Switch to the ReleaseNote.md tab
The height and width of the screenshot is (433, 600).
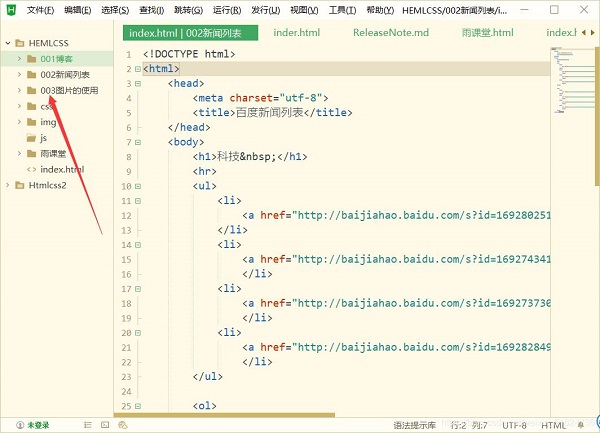(x=390, y=32)
